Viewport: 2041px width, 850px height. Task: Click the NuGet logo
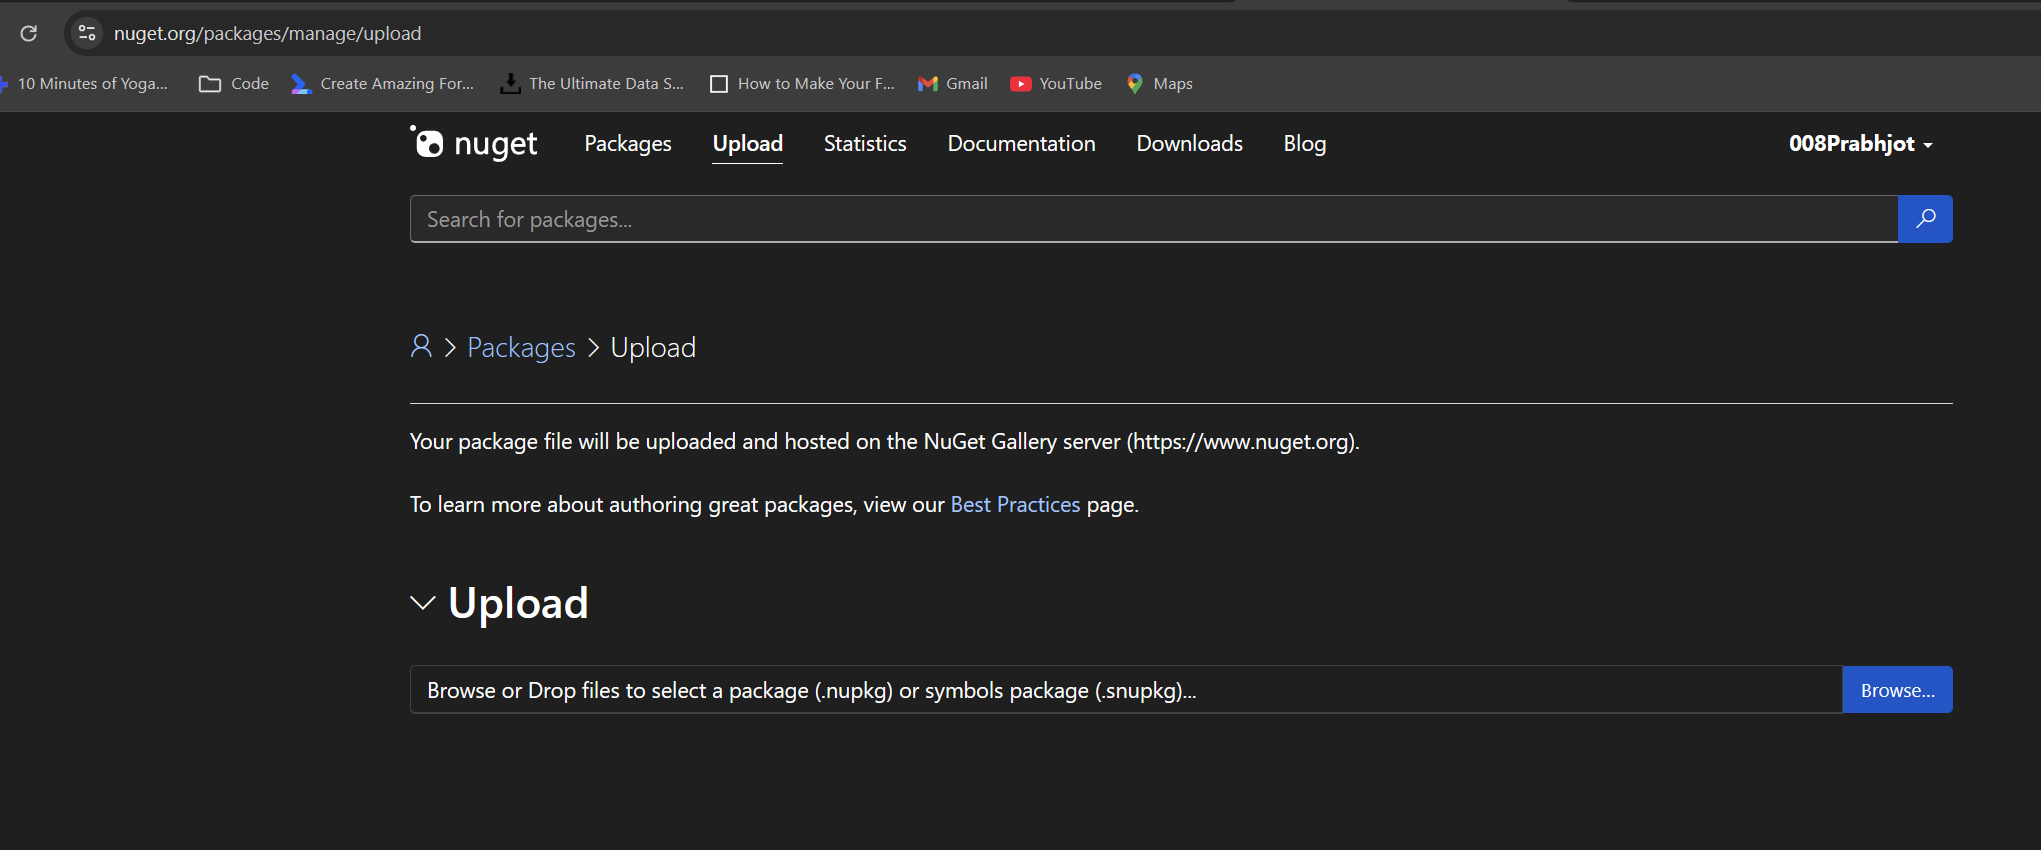click(474, 143)
